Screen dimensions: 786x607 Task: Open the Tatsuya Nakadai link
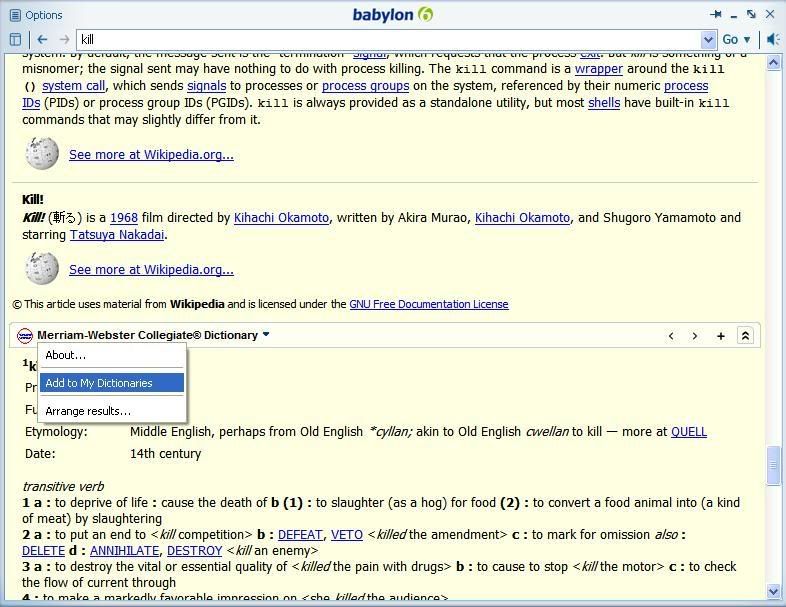pos(117,235)
